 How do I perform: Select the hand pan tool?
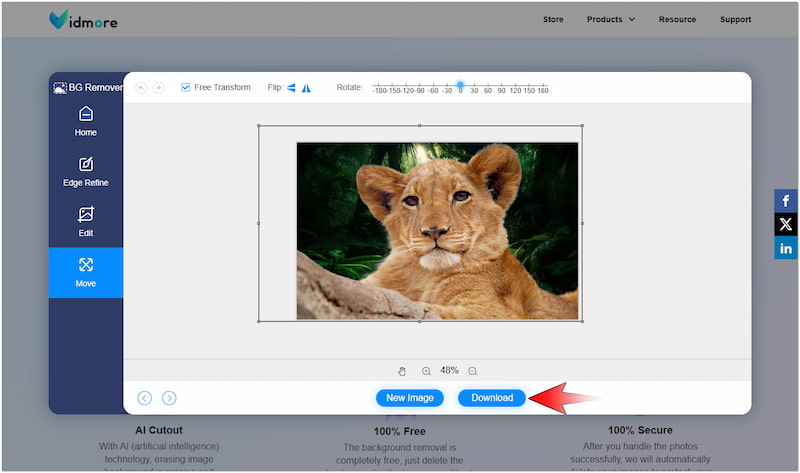[402, 371]
